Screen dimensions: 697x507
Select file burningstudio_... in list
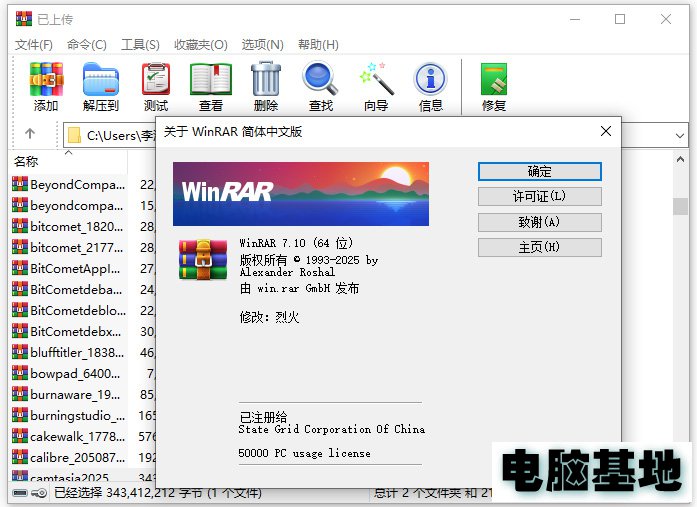click(x=78, y=415)
